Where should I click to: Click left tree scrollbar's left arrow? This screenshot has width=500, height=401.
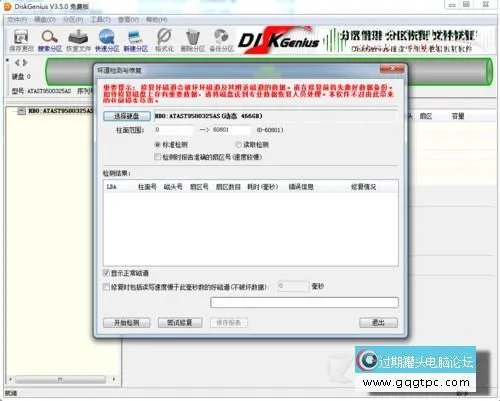10,379
